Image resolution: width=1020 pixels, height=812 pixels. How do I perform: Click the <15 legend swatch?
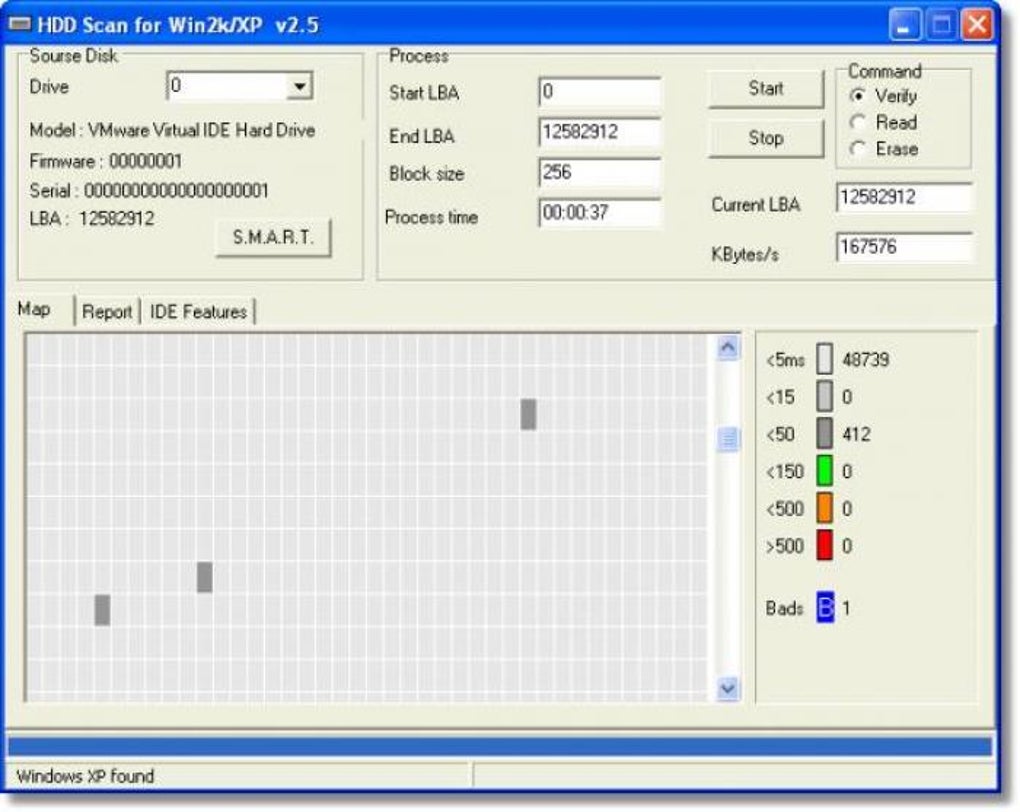click(824, 396)
